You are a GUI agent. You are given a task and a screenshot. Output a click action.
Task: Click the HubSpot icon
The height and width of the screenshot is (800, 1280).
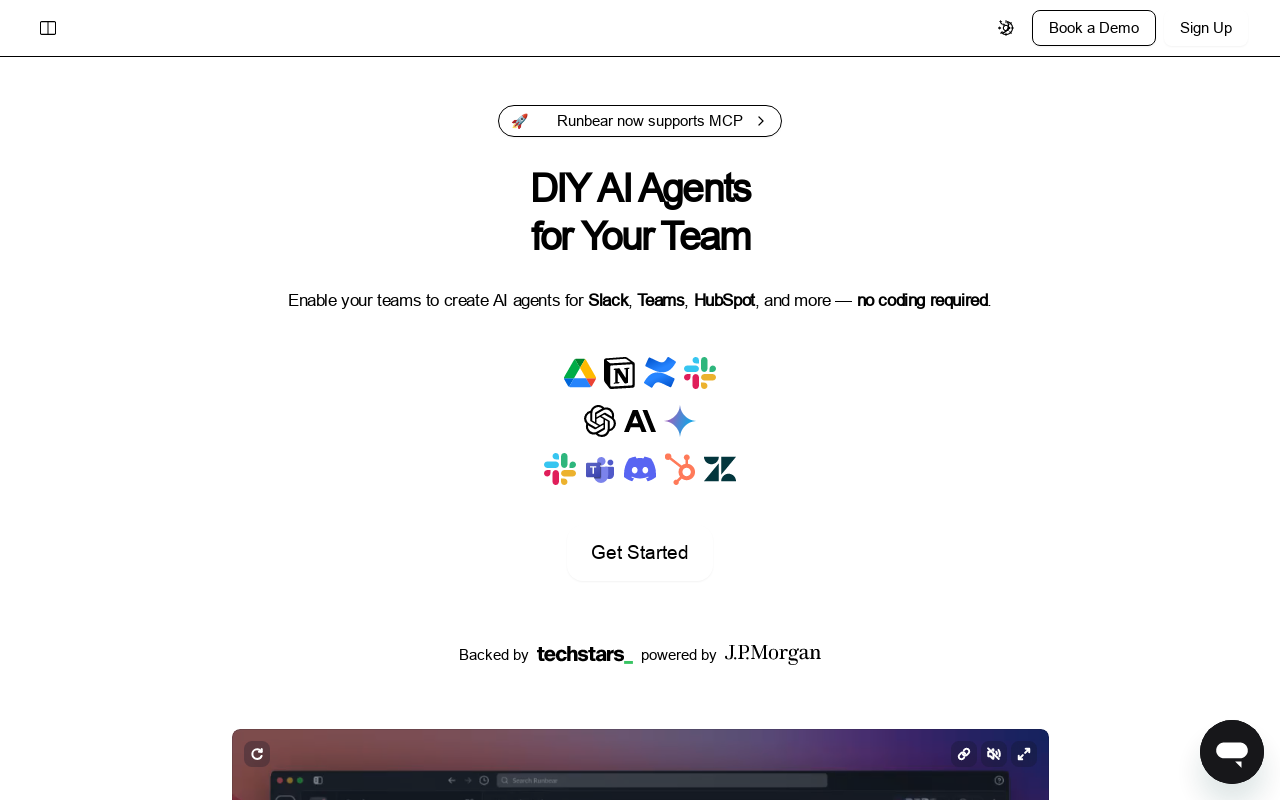pos(680,469)
